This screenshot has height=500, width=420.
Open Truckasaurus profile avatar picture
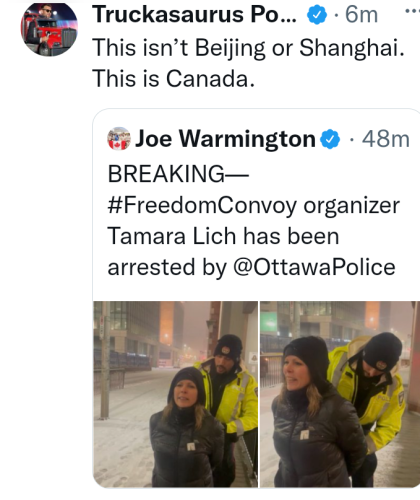pos(49,29)
